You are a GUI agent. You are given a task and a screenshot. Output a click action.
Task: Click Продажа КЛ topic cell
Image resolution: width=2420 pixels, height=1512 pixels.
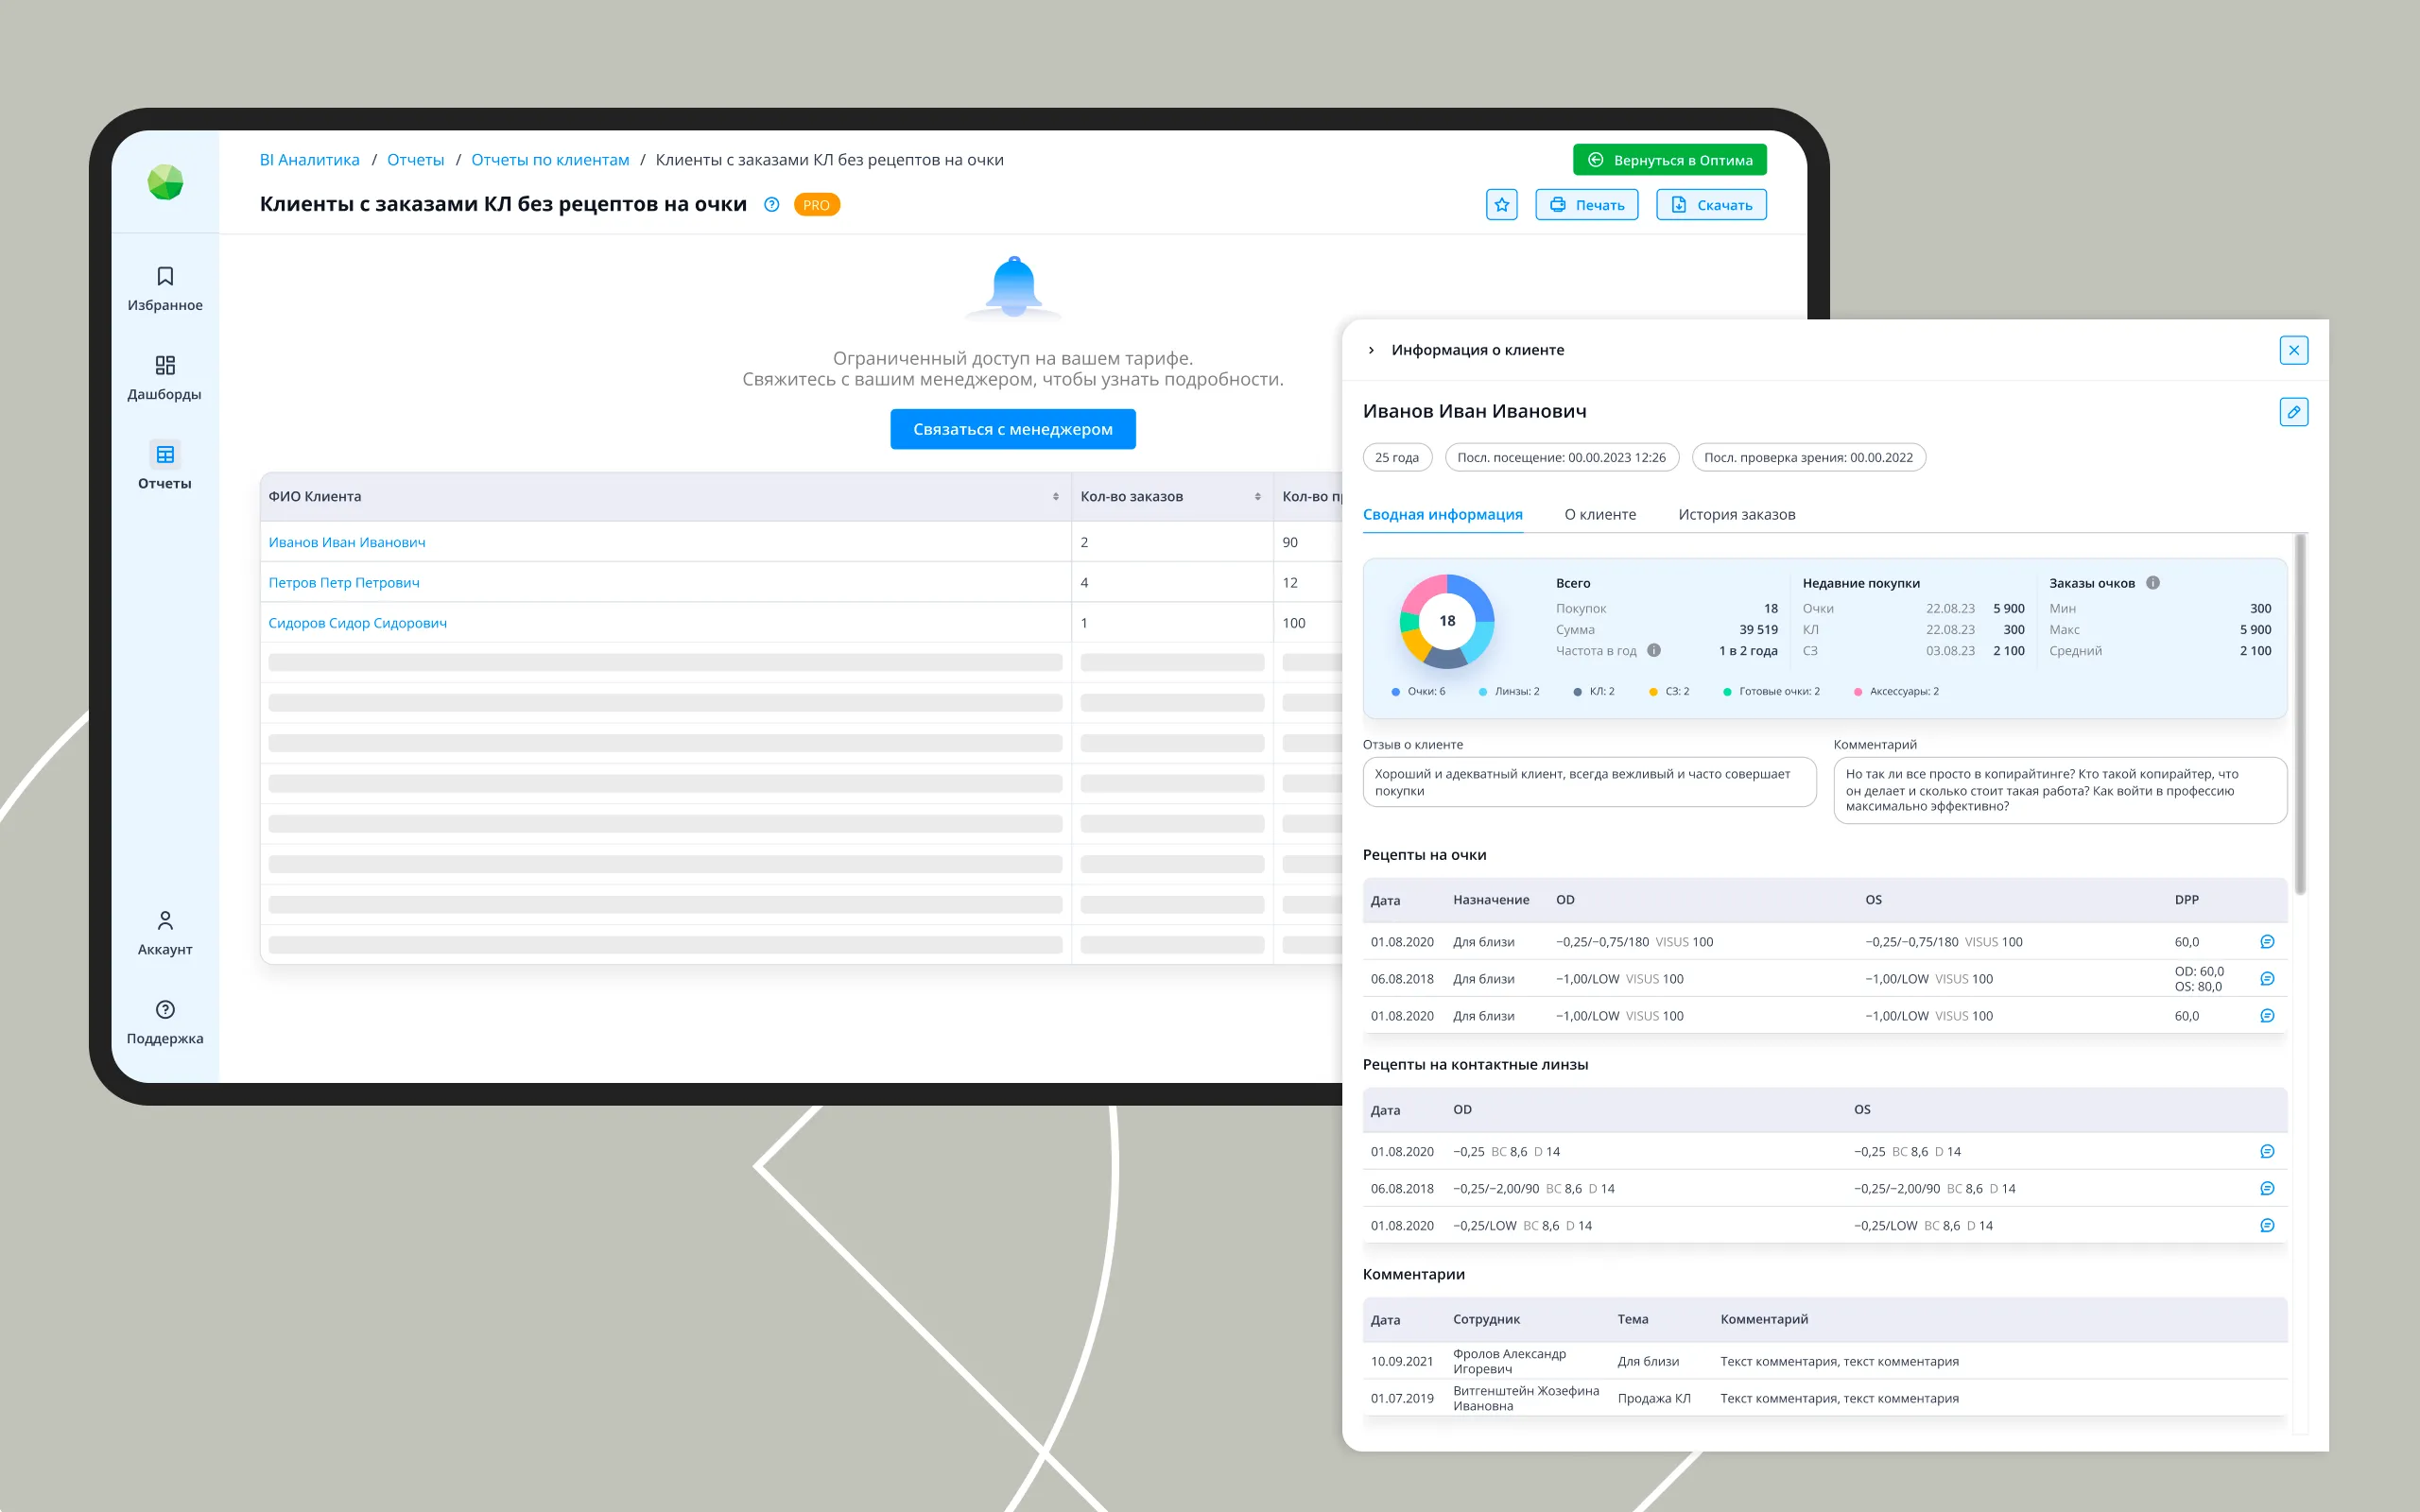1653,1398
